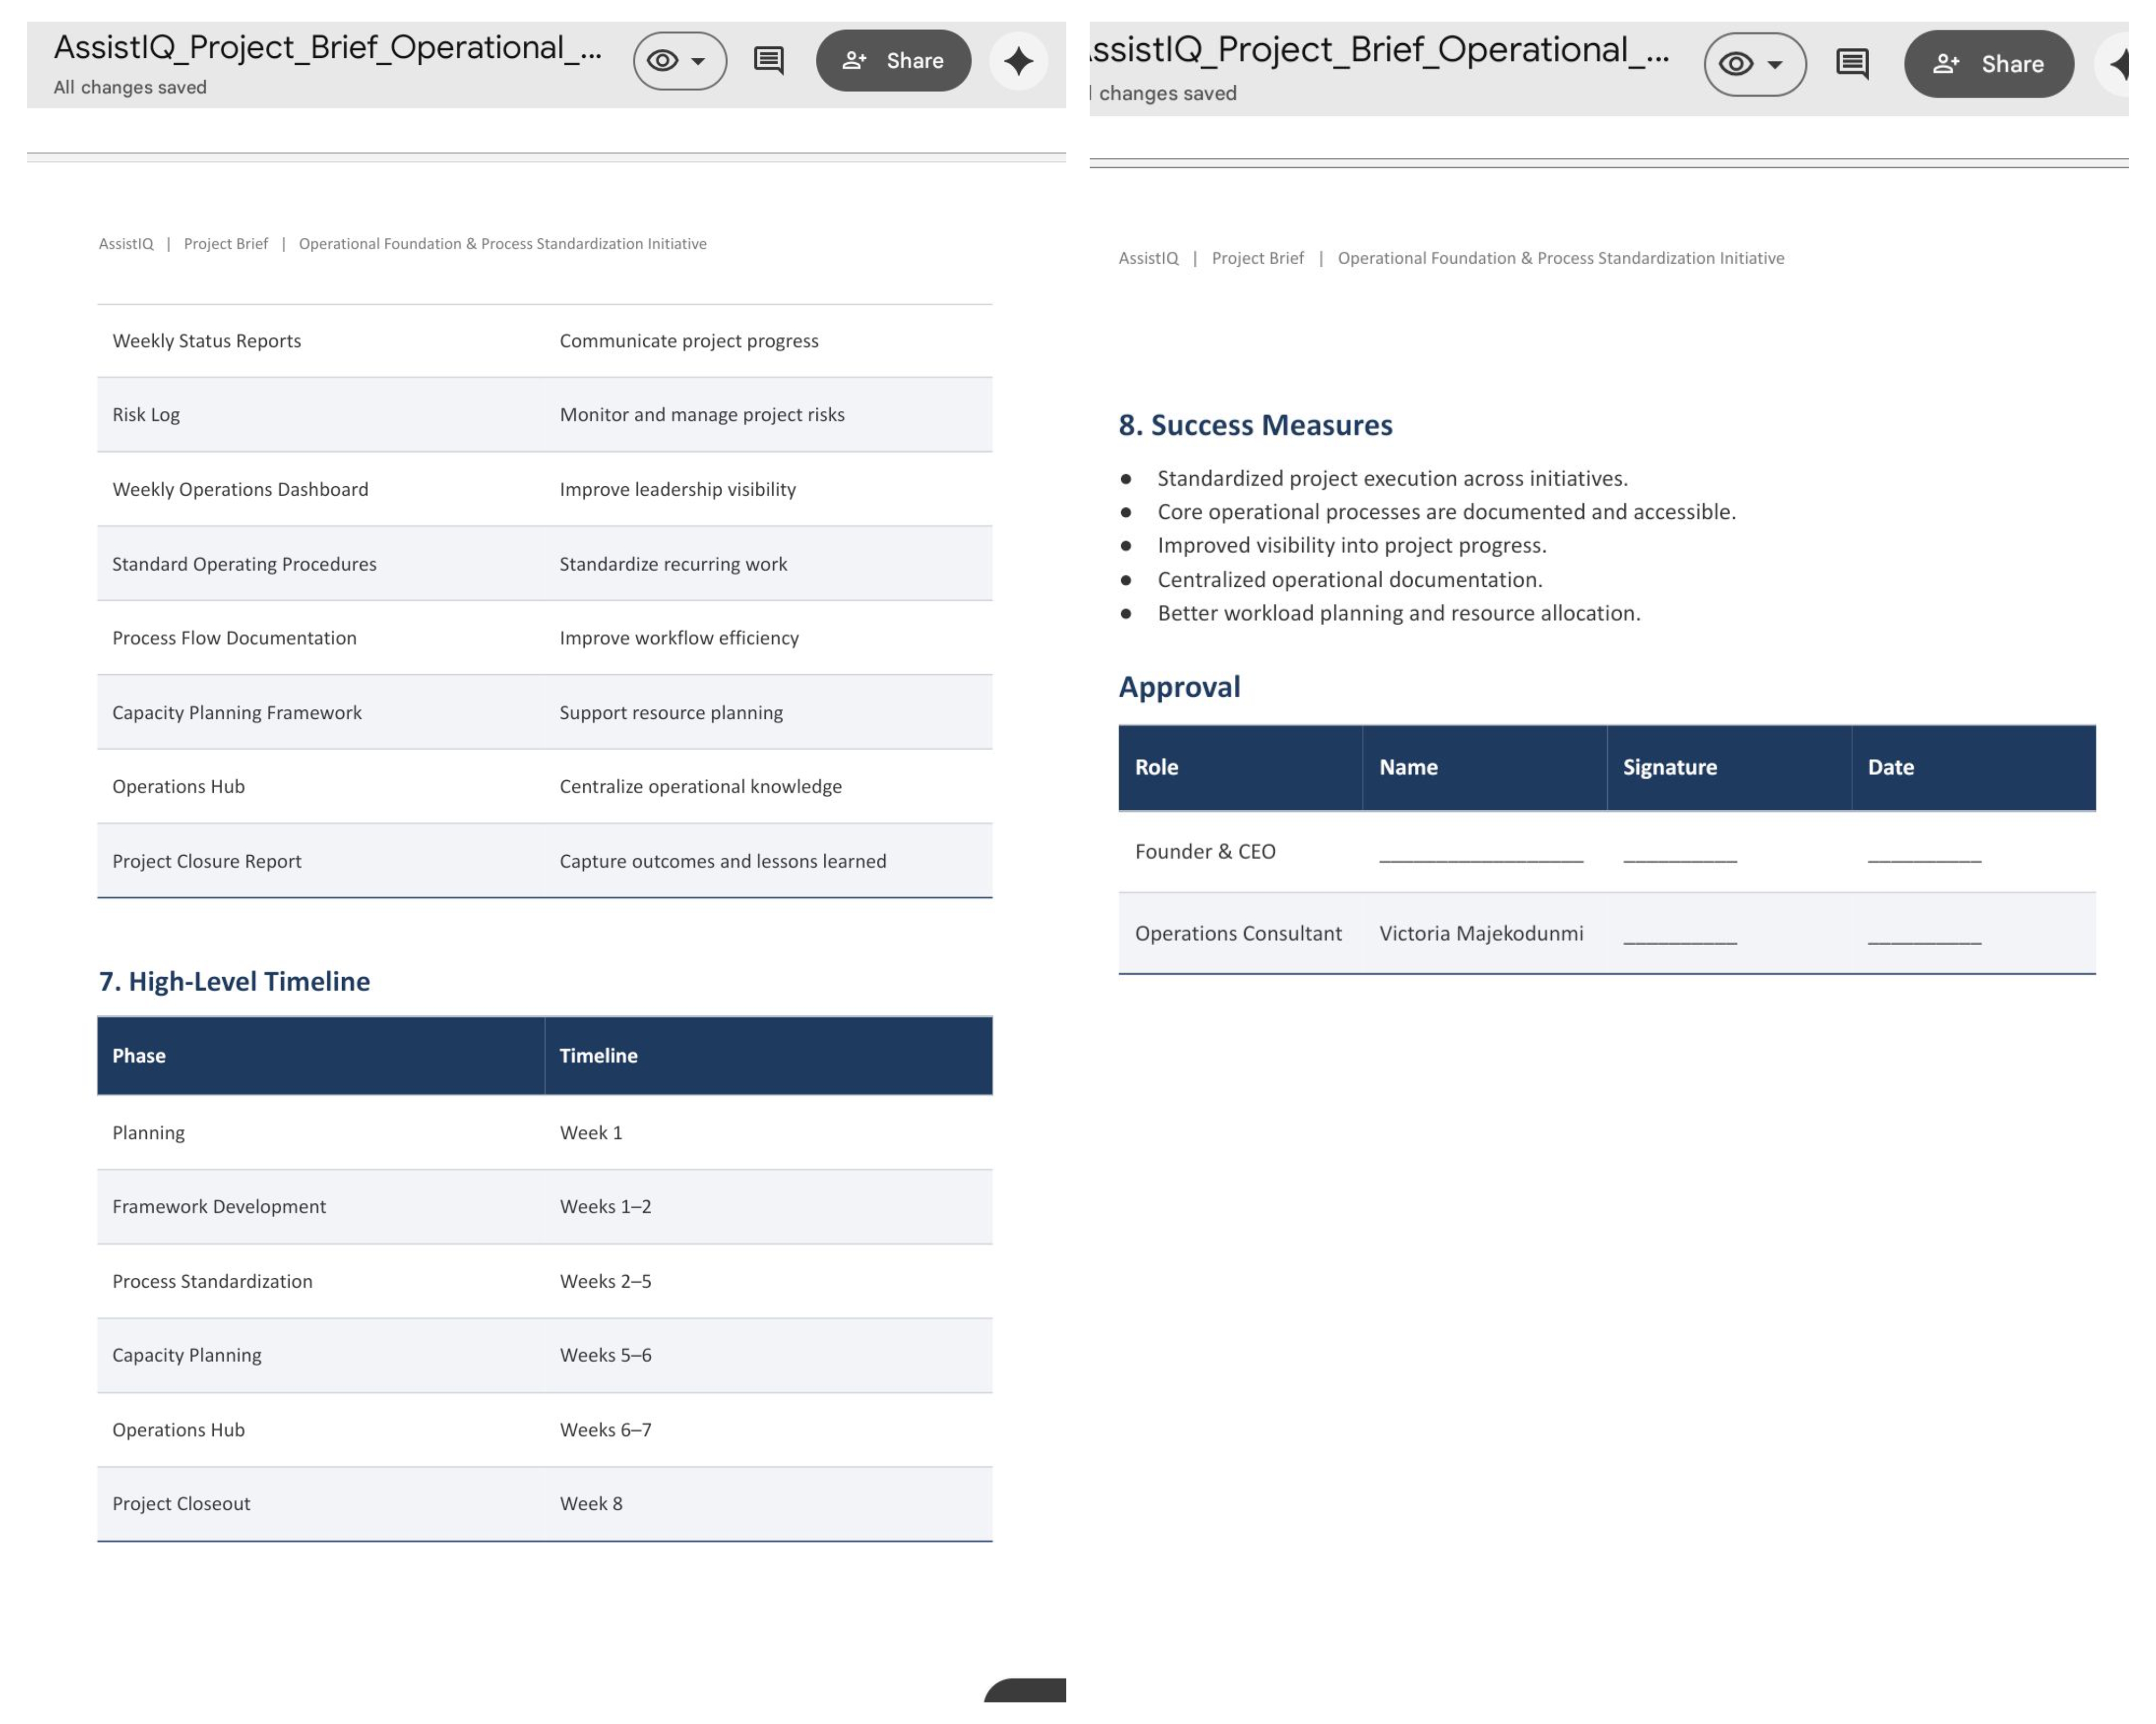This screenshot has width=2156, height=1724.
Task: Open viewing mode dropdown in right document
Action: 1755,64
